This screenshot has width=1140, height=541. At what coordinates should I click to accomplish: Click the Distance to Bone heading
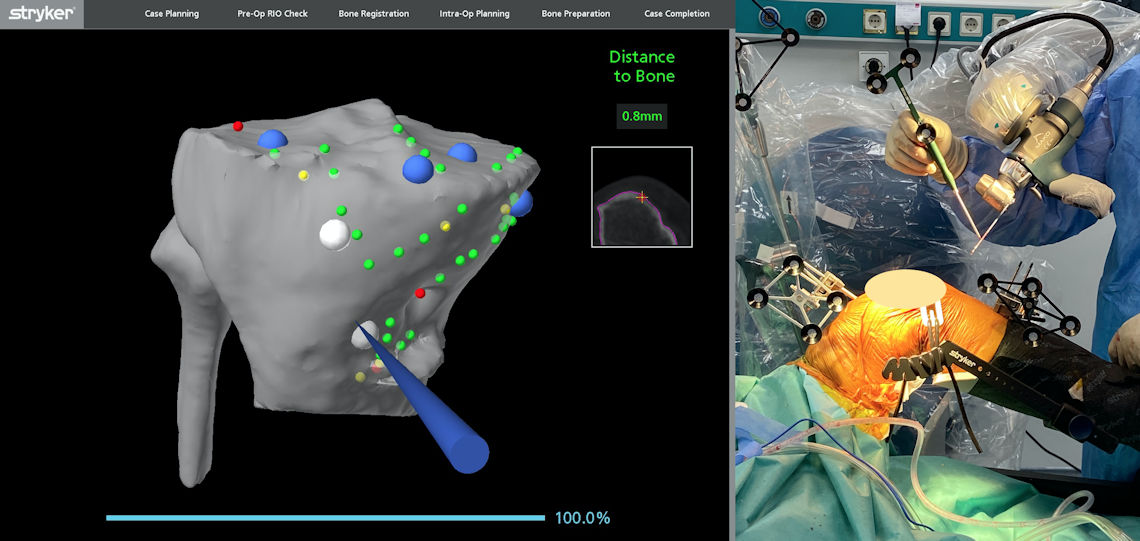[642, 67]
